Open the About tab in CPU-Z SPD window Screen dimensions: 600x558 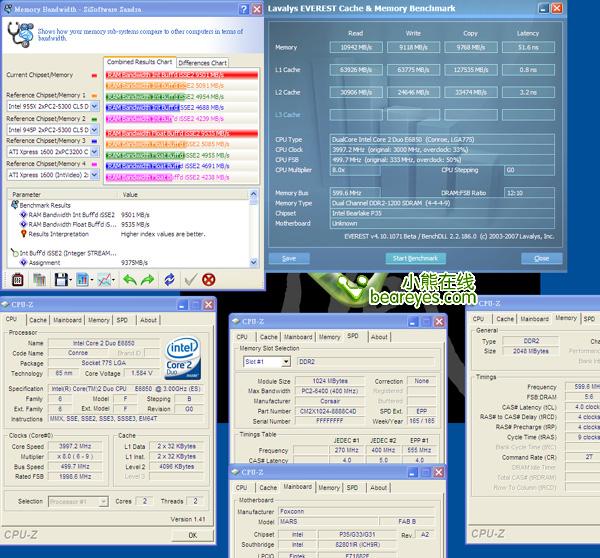[379, 337]
